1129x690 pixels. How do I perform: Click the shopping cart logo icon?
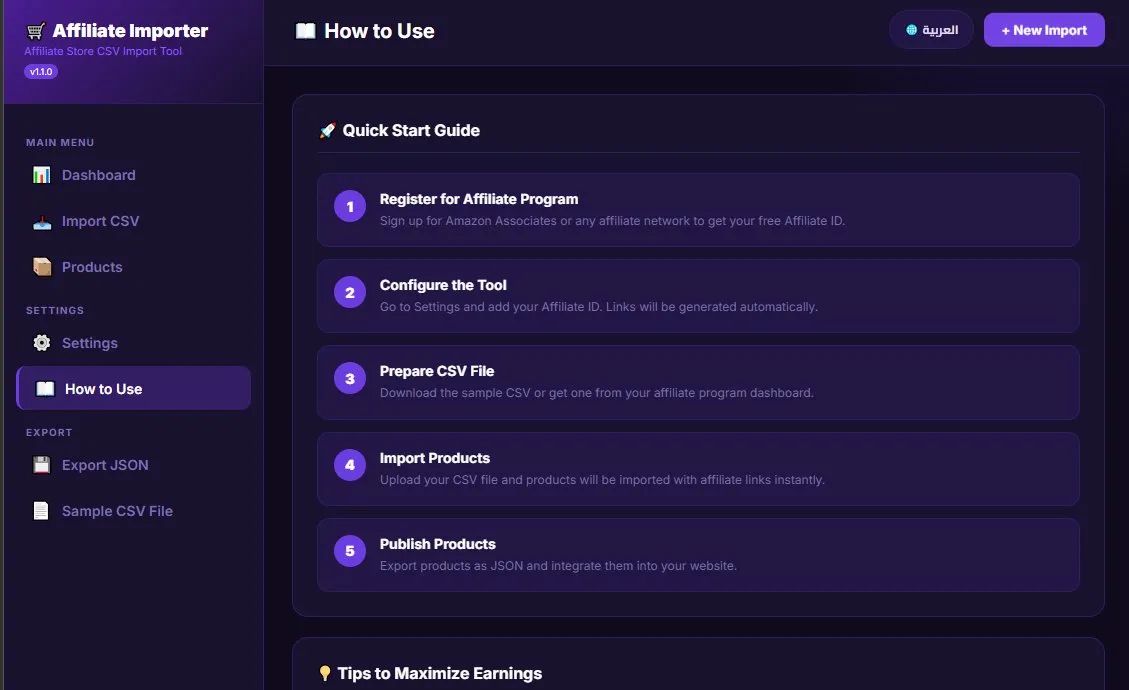pos(36,31)
